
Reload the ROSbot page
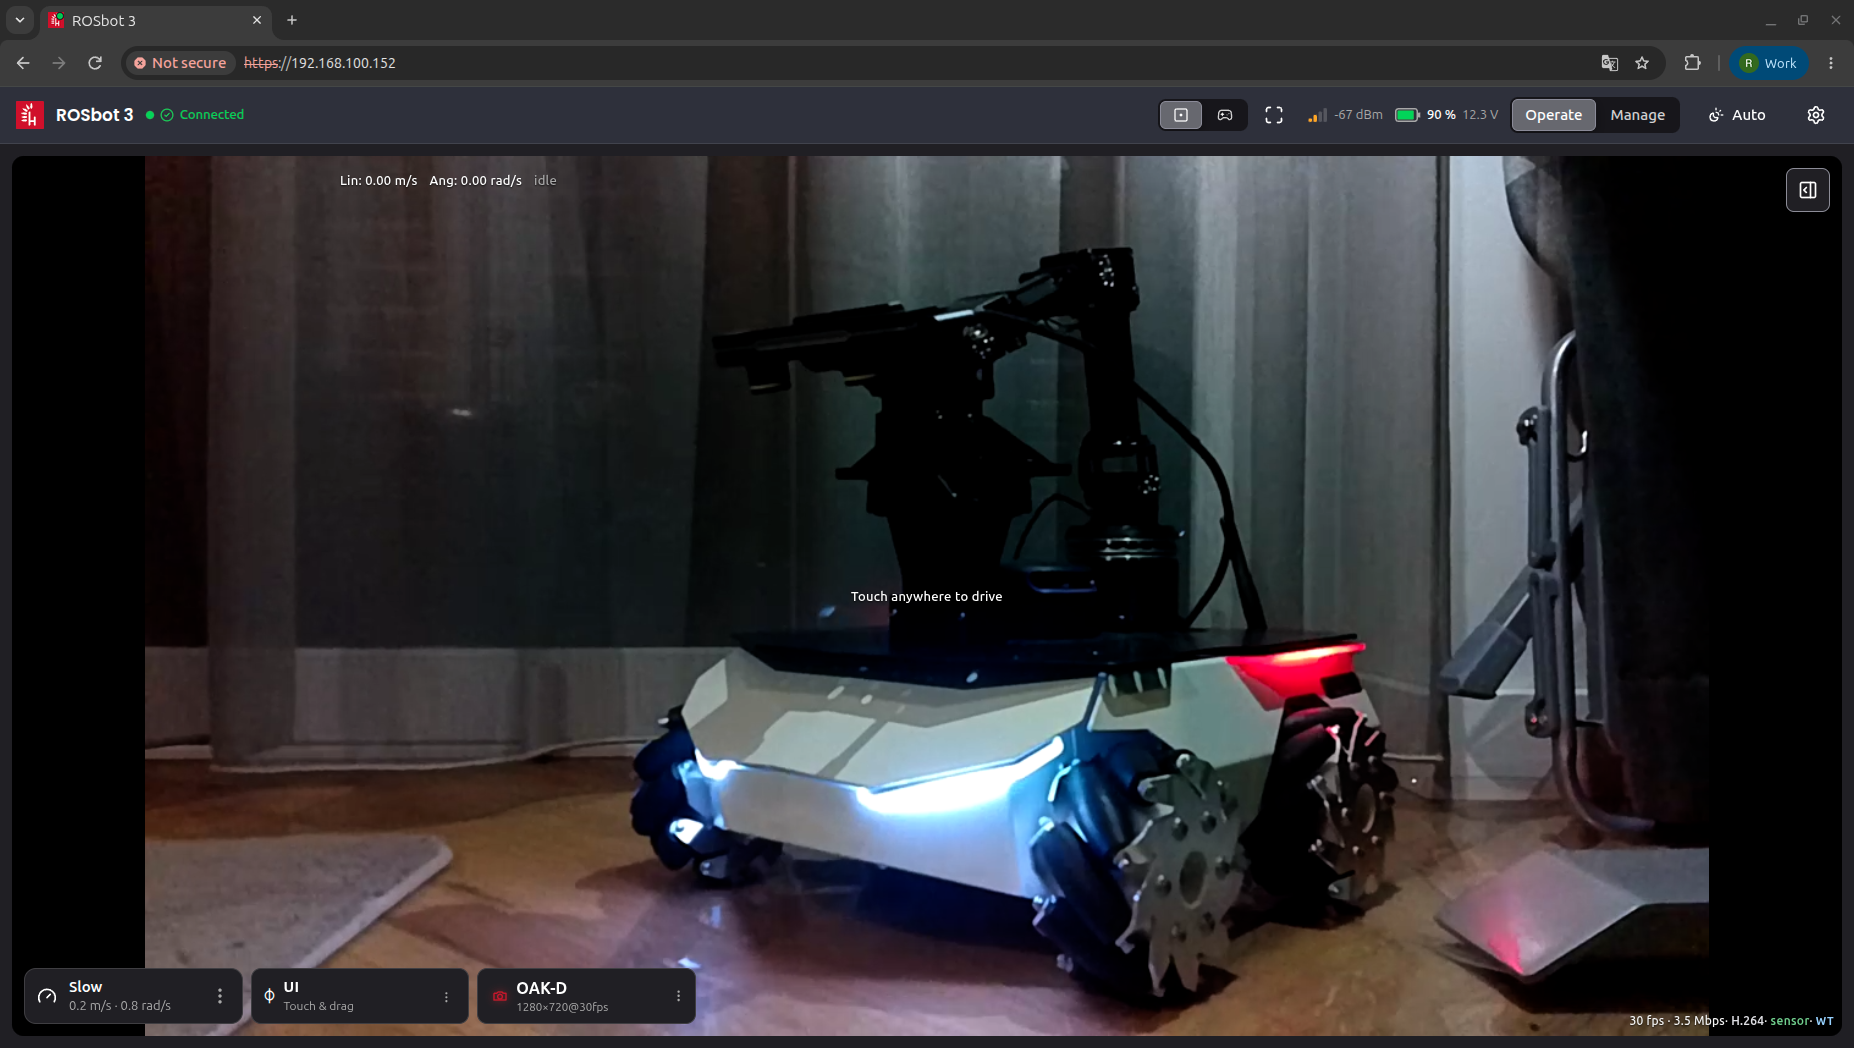tap(95, 63)
